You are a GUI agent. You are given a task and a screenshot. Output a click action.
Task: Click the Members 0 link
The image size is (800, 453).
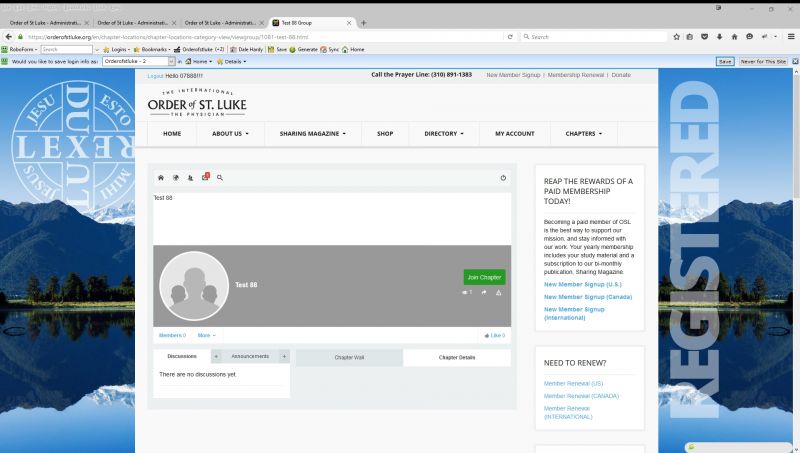coord(172,335)
